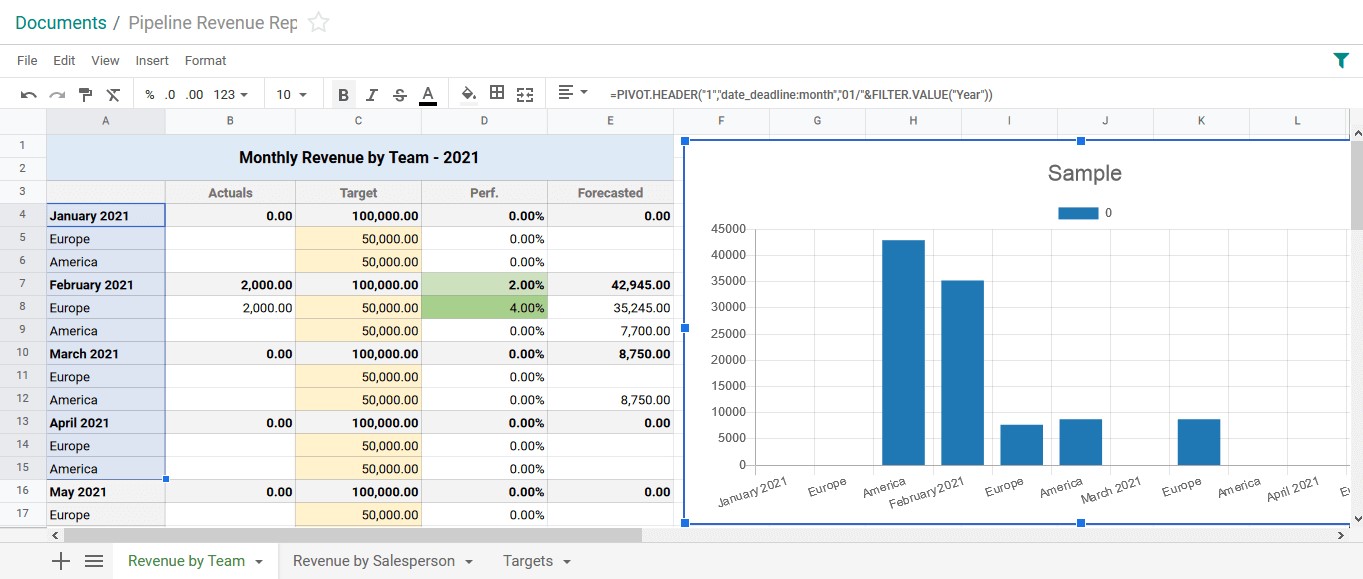Open the font size 10 dropdown

click(x=291, y=94)
